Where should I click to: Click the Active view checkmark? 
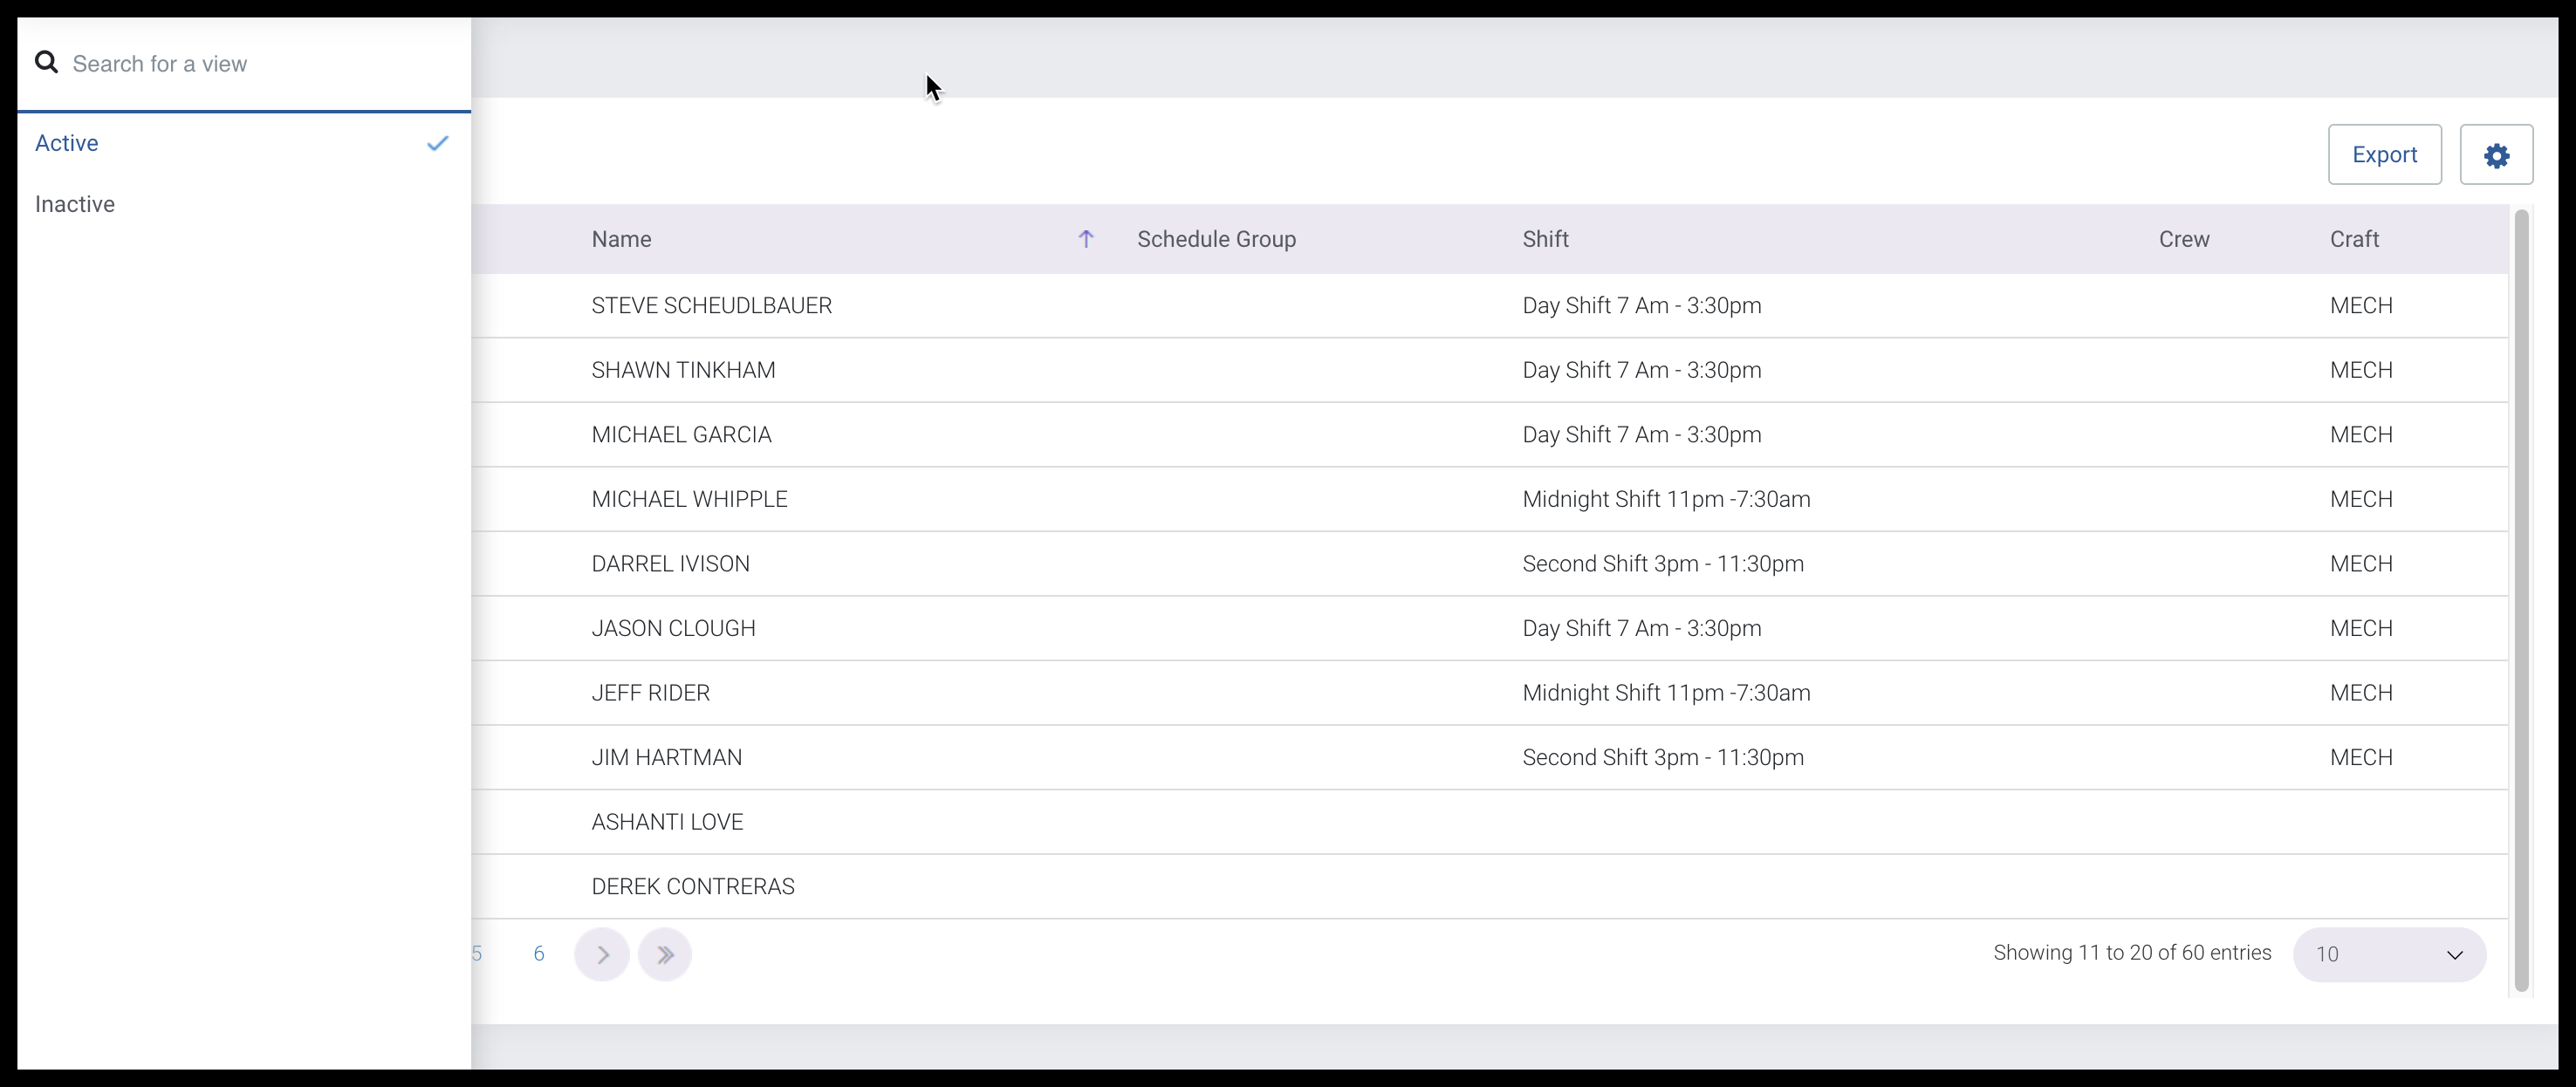coord(437,143)
